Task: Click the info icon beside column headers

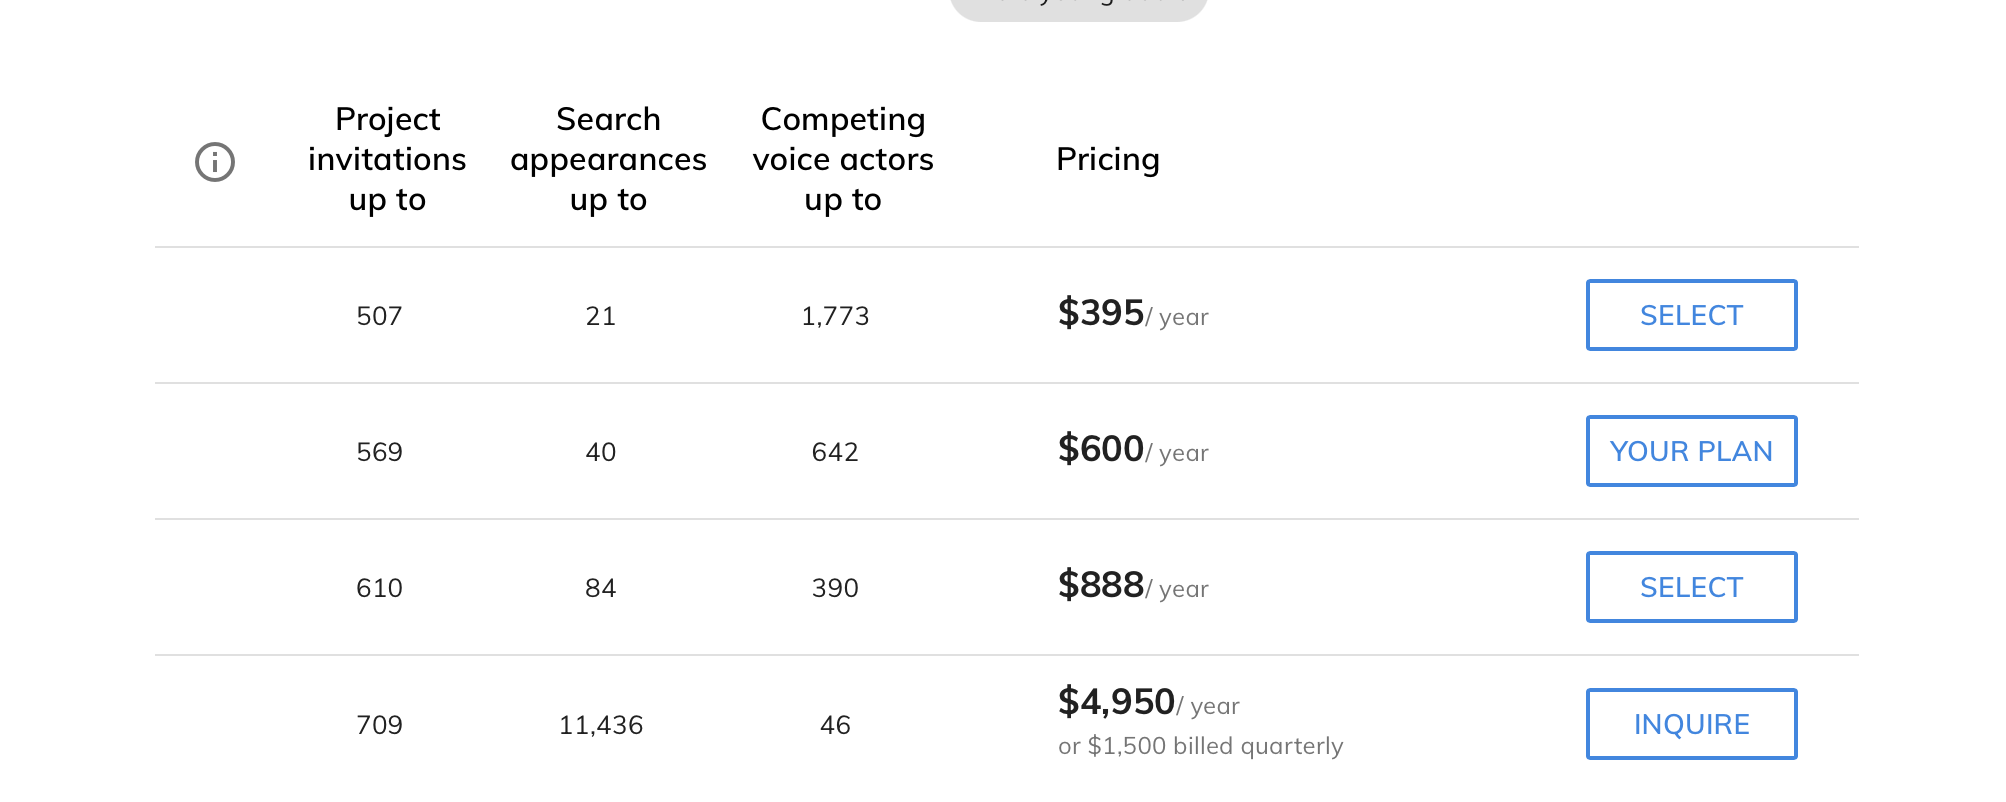Action: click(214, 162)
